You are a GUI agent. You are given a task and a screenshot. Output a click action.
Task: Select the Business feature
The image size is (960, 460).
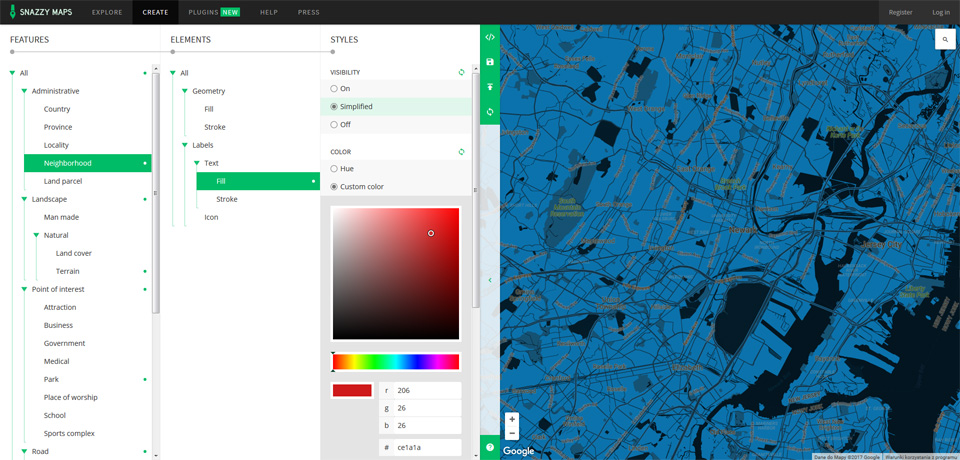(58, 325)
